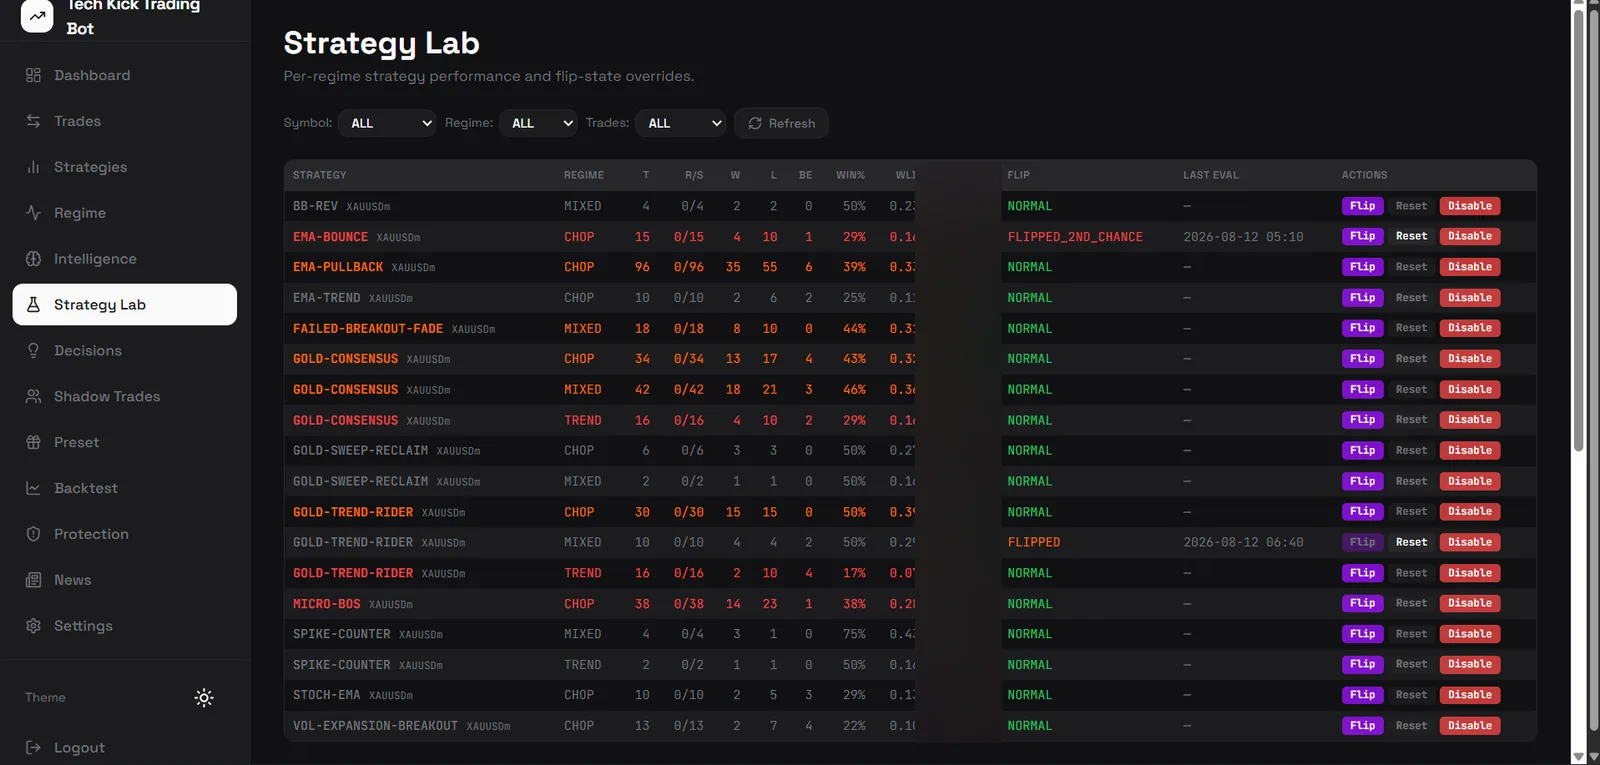Open the Regime page in sidebar
Image resolution: width=1600 pixels, height=765 pixels.
point(125,213)
